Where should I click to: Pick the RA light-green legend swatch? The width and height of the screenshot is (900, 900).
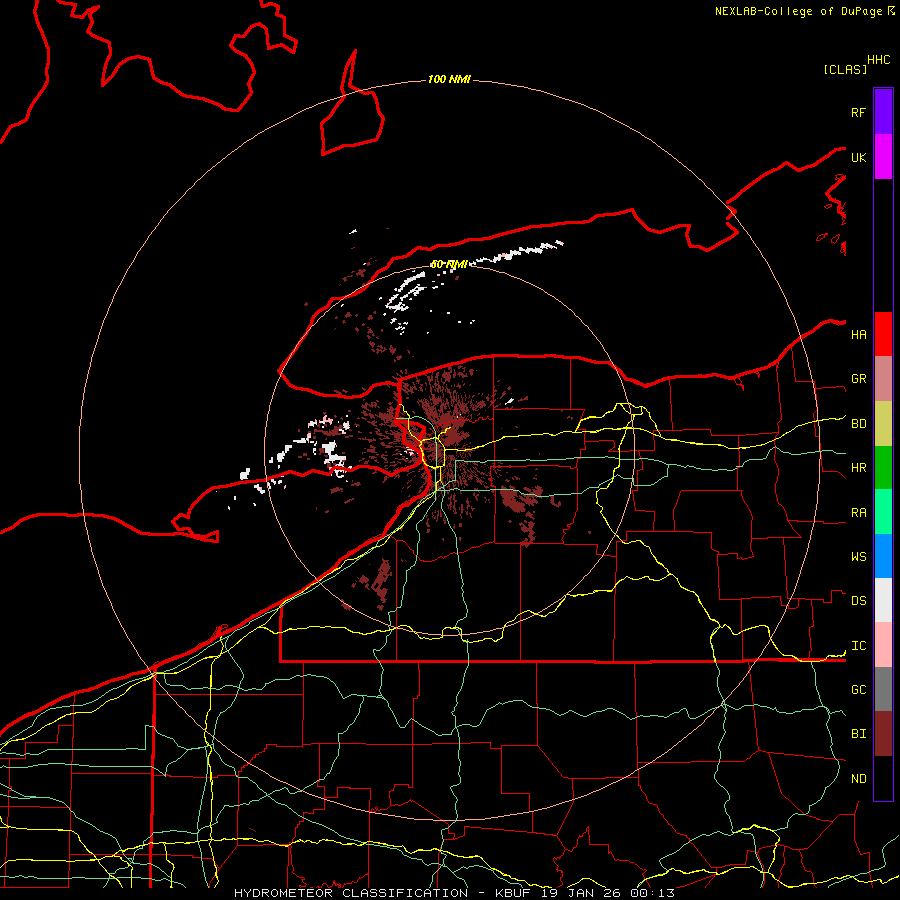[x=883, y=512]
